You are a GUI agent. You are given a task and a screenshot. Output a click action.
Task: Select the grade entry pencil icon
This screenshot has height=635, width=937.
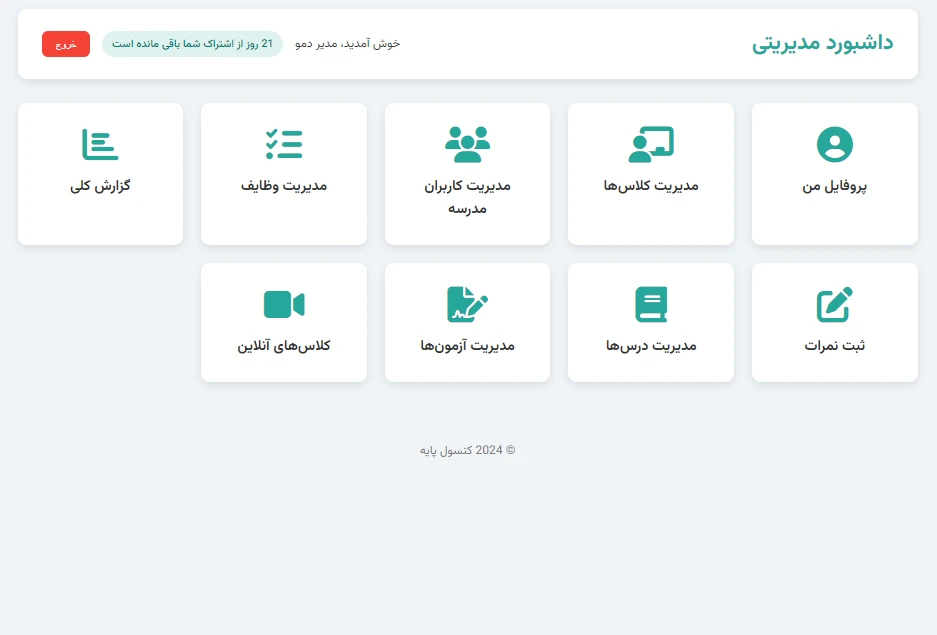(x=834, y=304)
